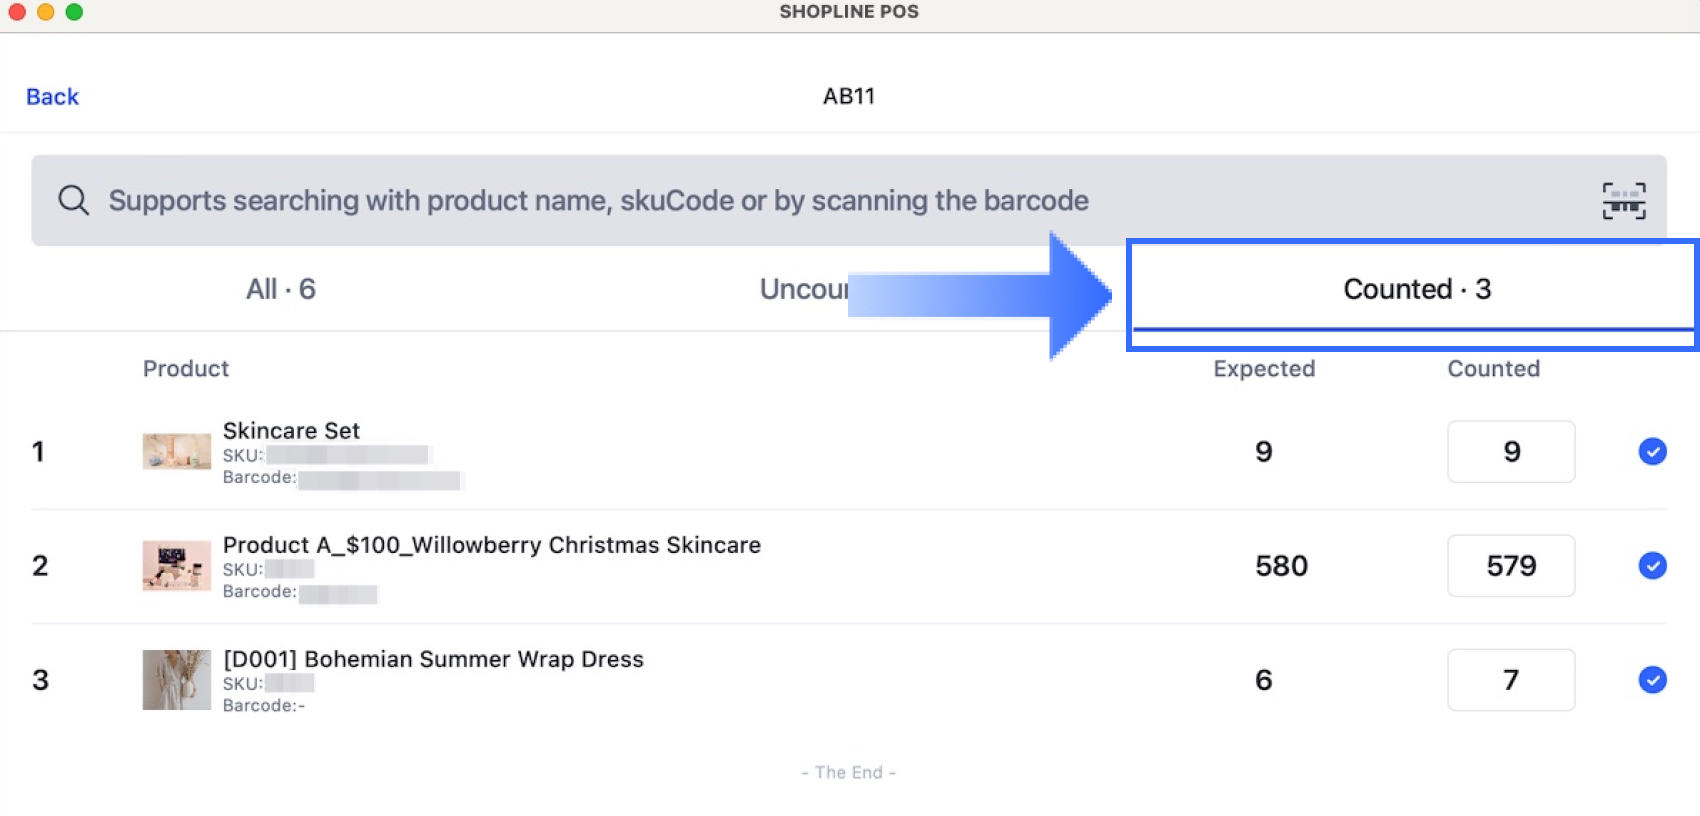Select the Skincare Set product name
This screenshot has width=1700, height=816.
coord(291,431)
